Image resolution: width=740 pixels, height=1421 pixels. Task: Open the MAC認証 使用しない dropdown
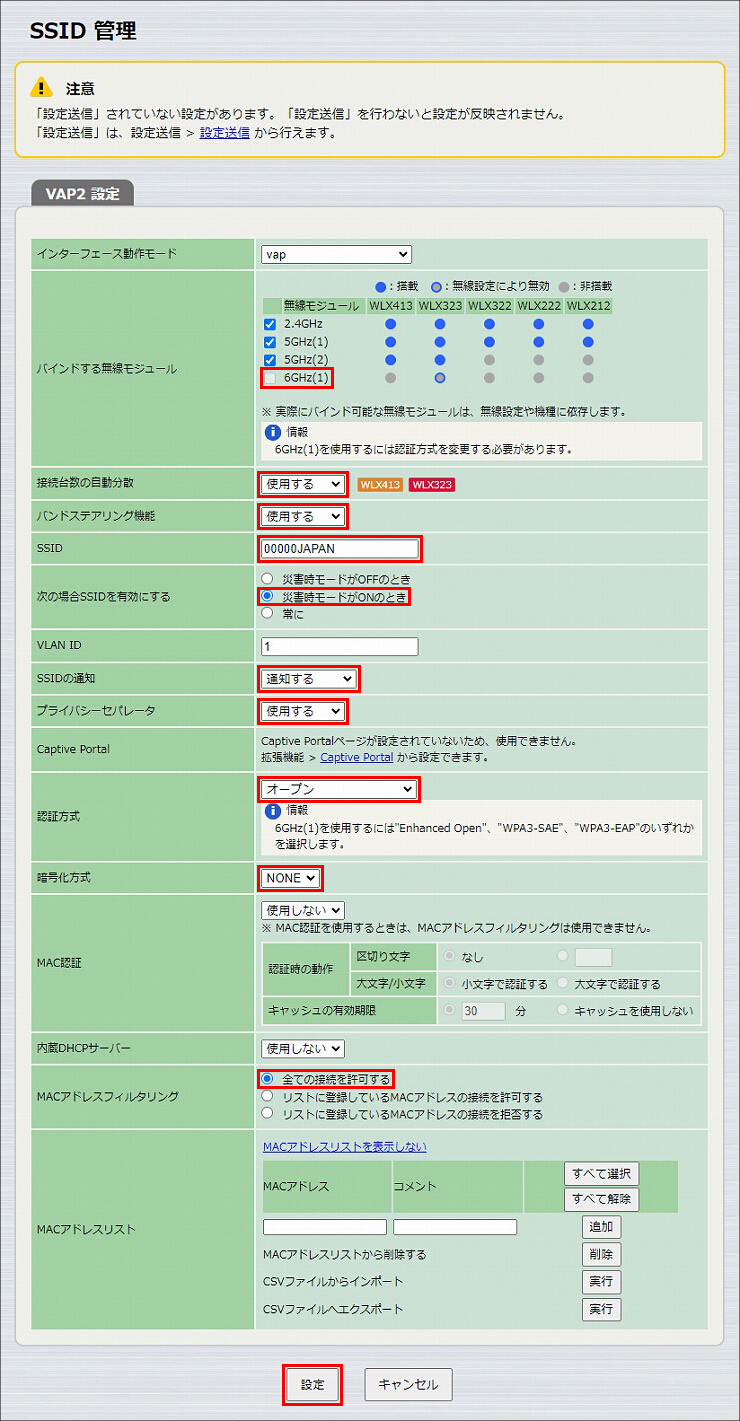pyautogui.click(x=303, y=911)
